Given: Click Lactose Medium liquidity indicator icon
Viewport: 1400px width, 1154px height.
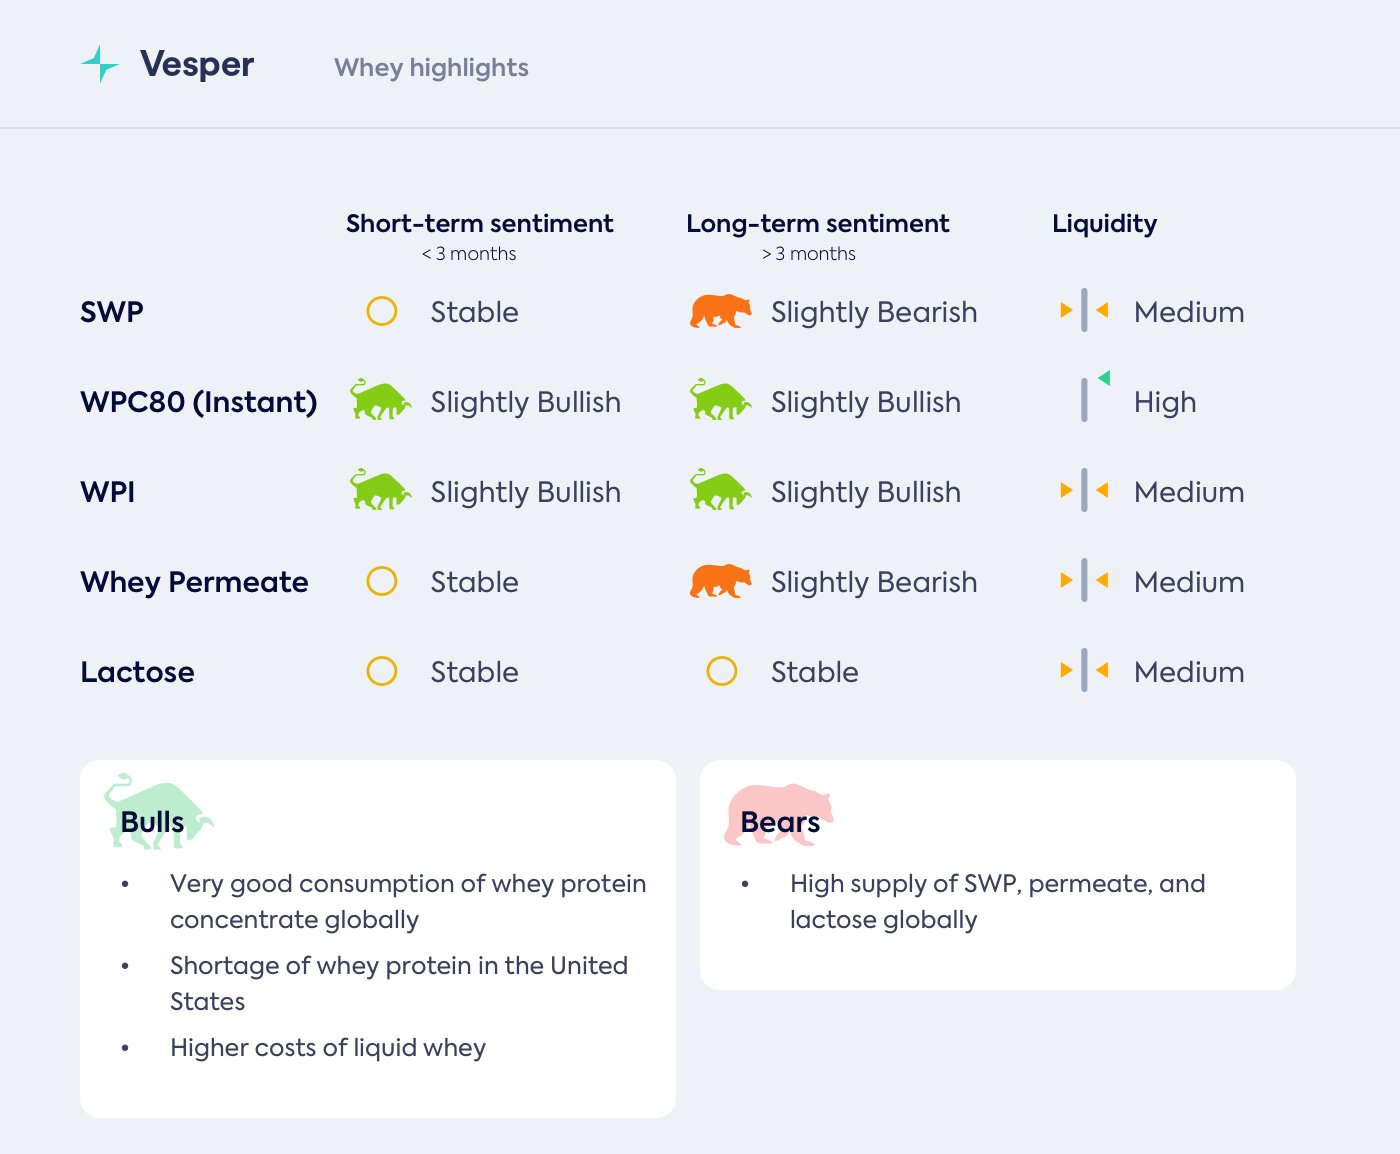Looking at the screenshot, I should point(1084,671).
